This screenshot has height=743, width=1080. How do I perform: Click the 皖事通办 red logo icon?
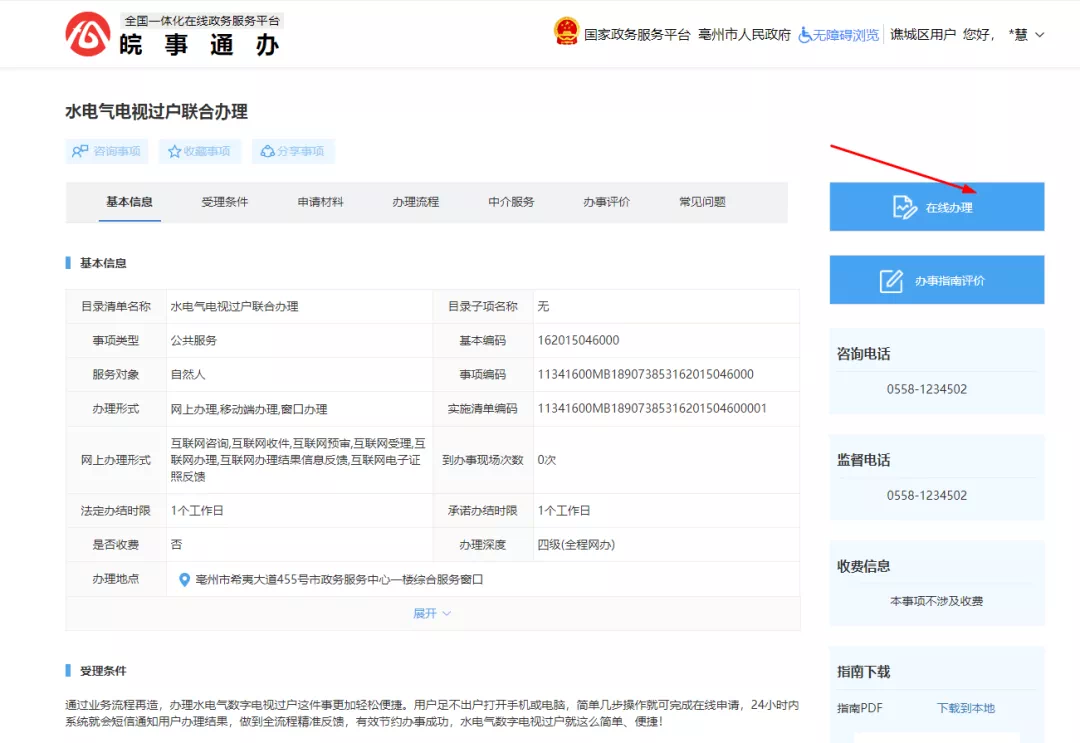click(88, 34)
